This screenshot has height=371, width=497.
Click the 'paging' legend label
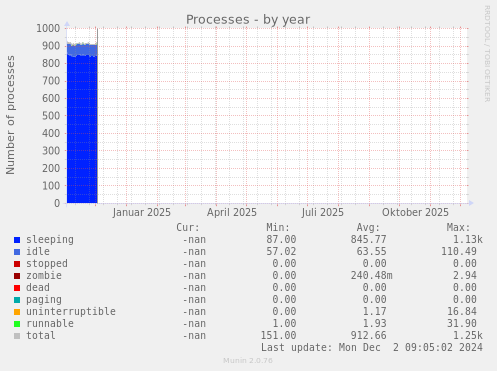point(44,300)
